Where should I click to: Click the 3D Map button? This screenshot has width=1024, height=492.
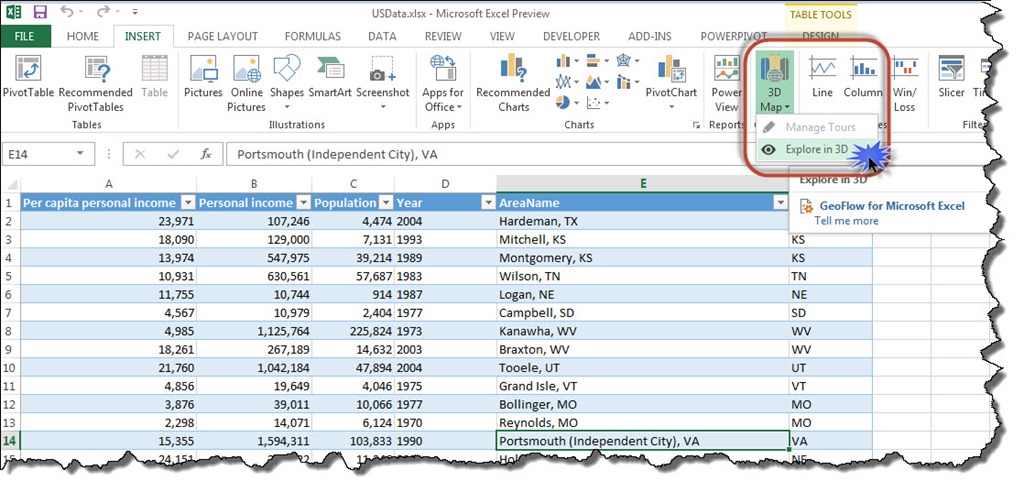click(775, 84)
